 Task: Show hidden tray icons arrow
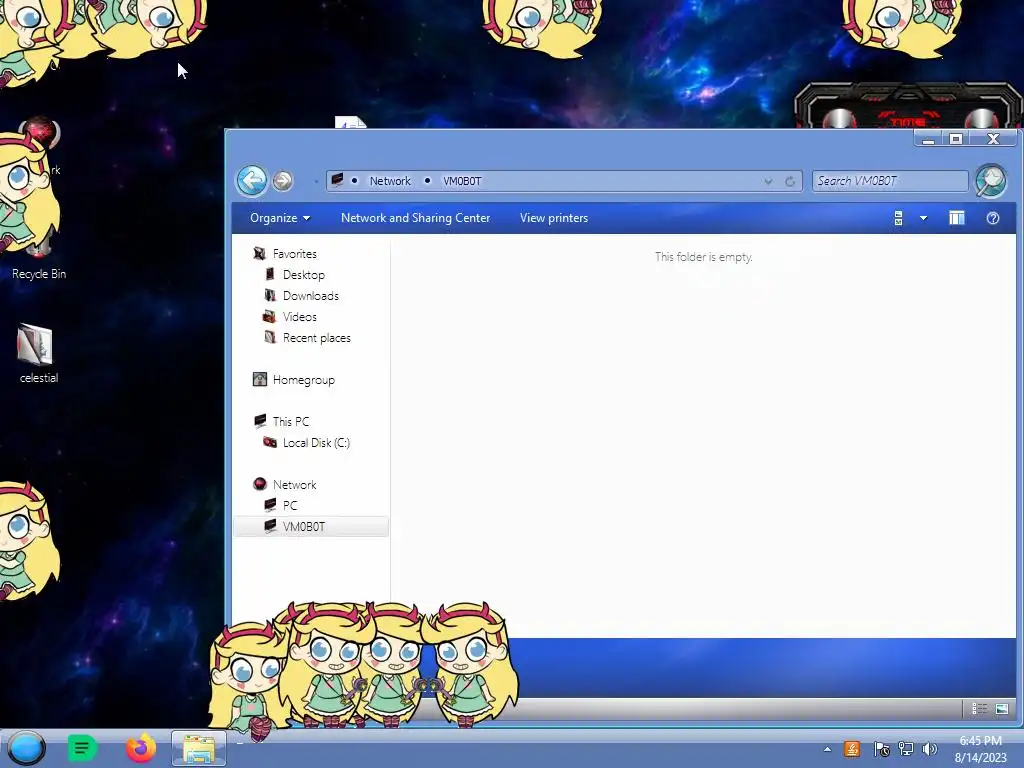point(827,749)
